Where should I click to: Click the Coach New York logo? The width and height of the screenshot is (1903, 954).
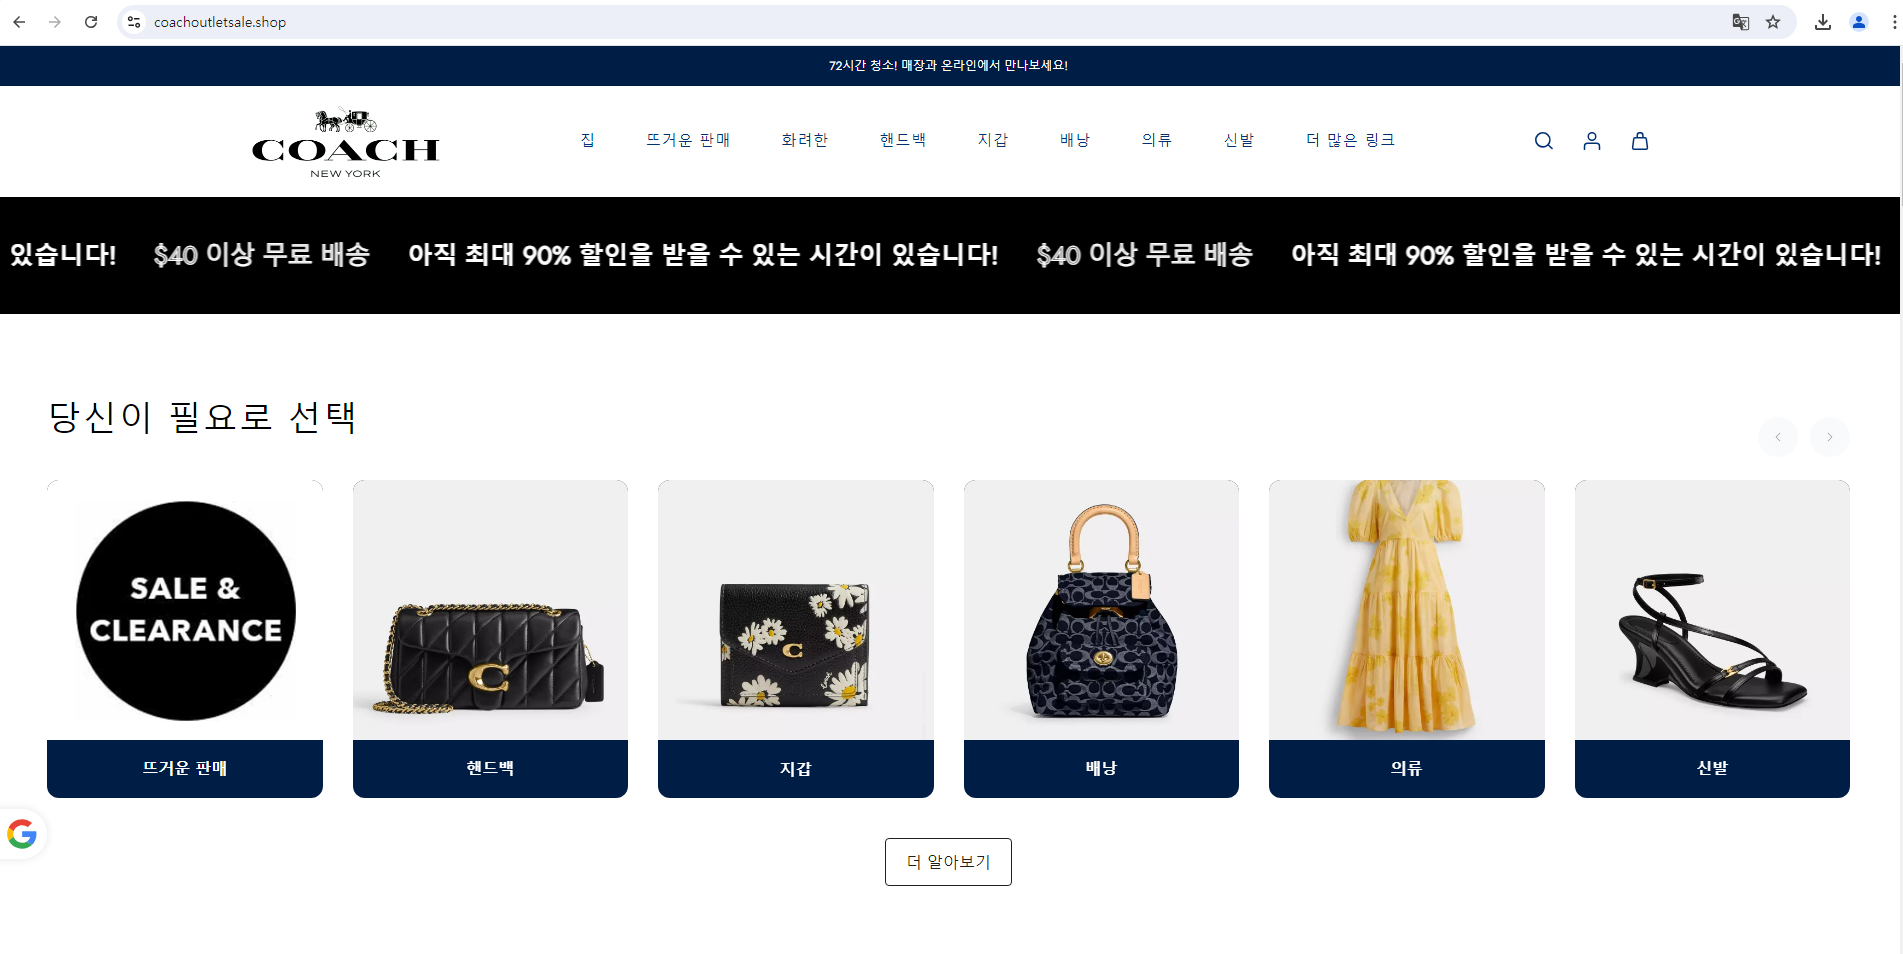point(345,142)
